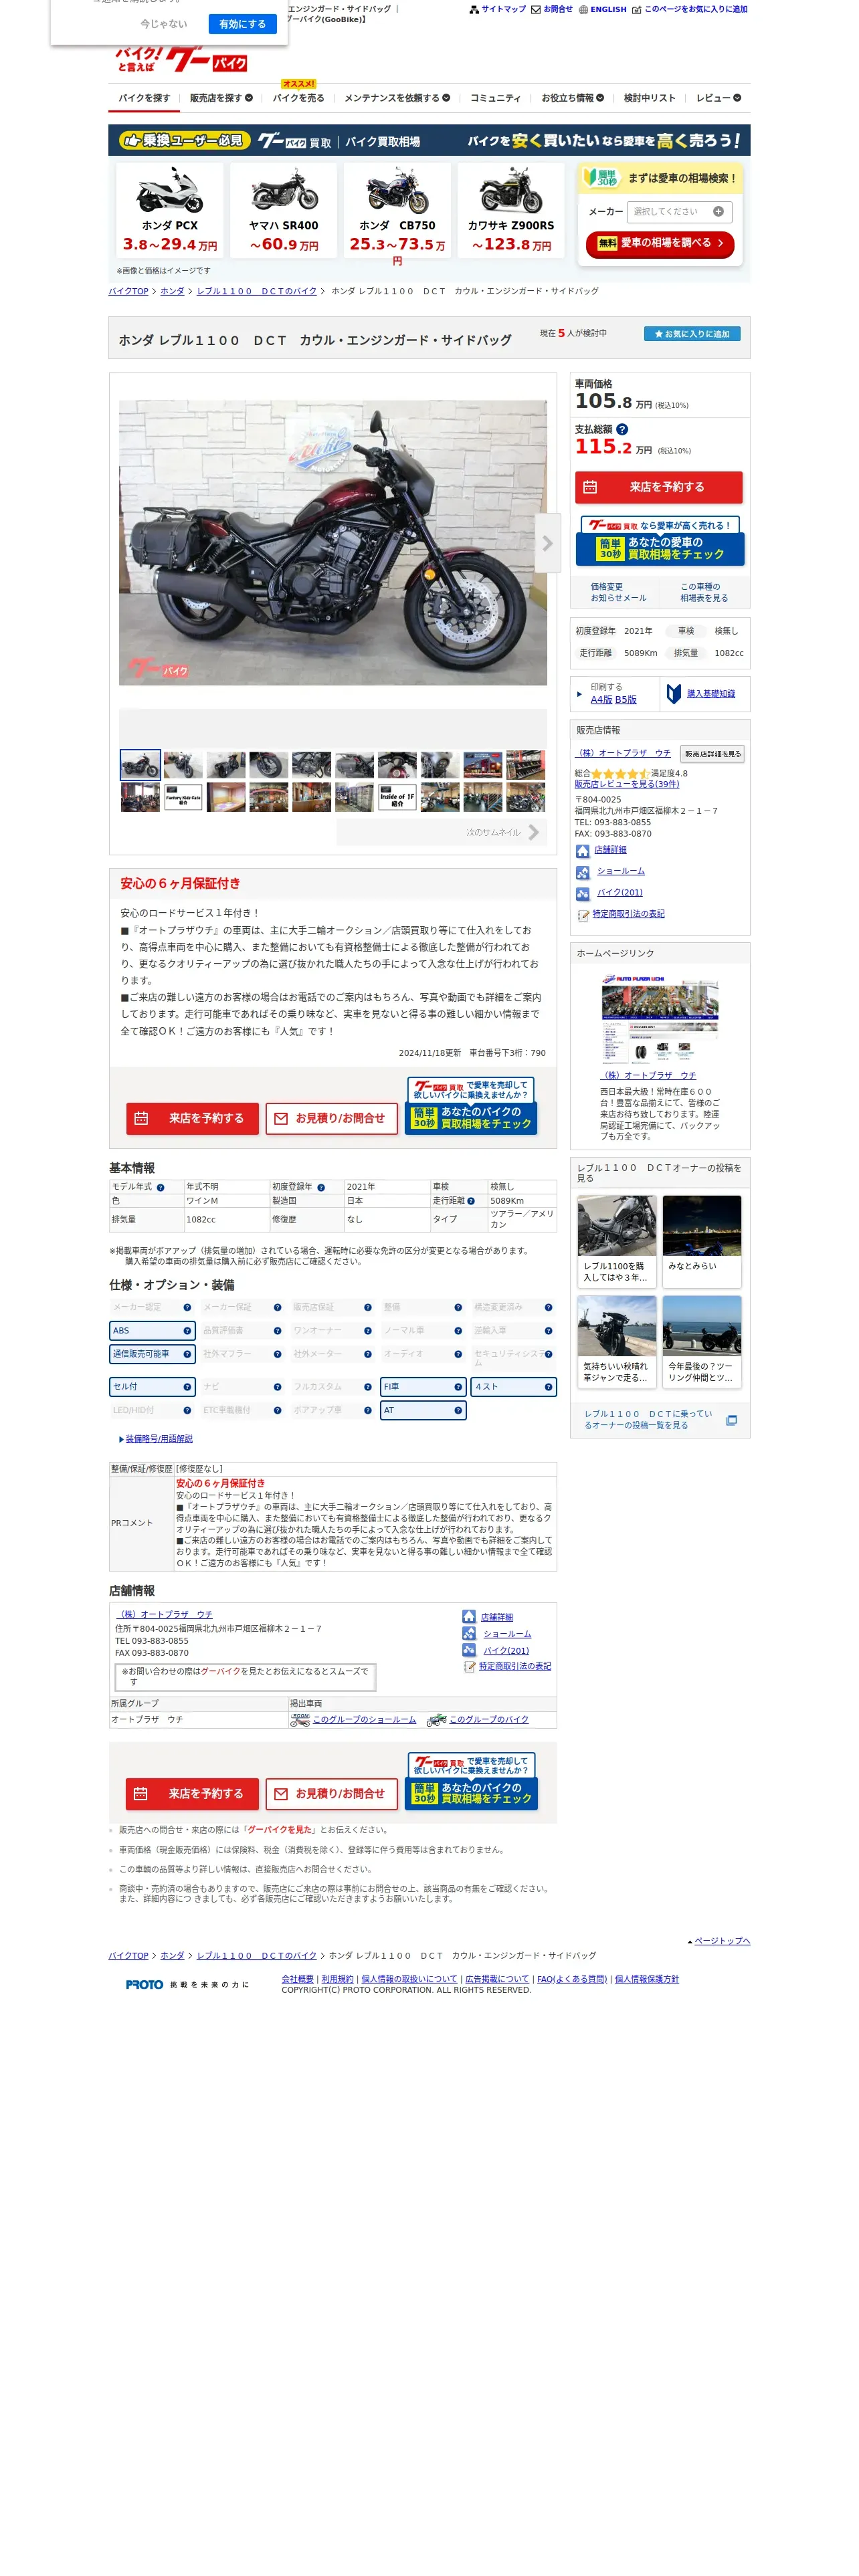This screenshot has height=2576, width=859.
Task: Select the バイクを探す menu tab
Action: click(144, 98)
